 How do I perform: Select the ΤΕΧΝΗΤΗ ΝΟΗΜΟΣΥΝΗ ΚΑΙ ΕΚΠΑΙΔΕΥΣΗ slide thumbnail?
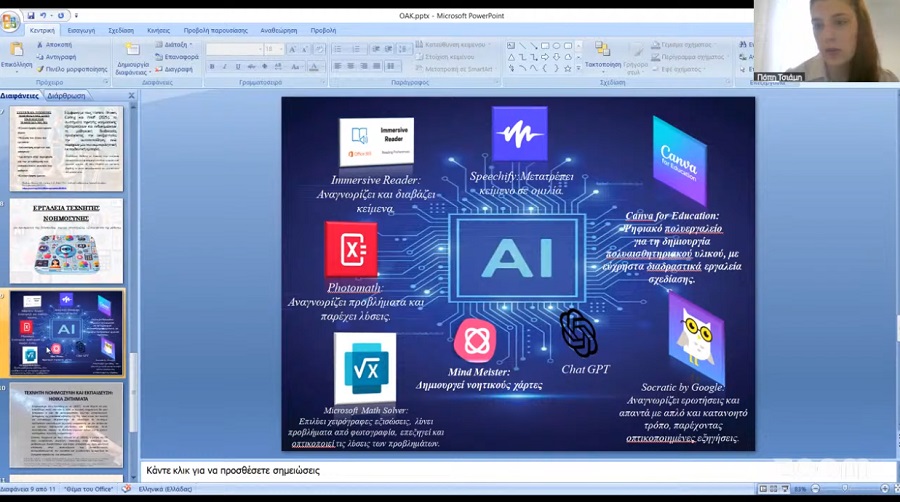(x=67, y=425)
